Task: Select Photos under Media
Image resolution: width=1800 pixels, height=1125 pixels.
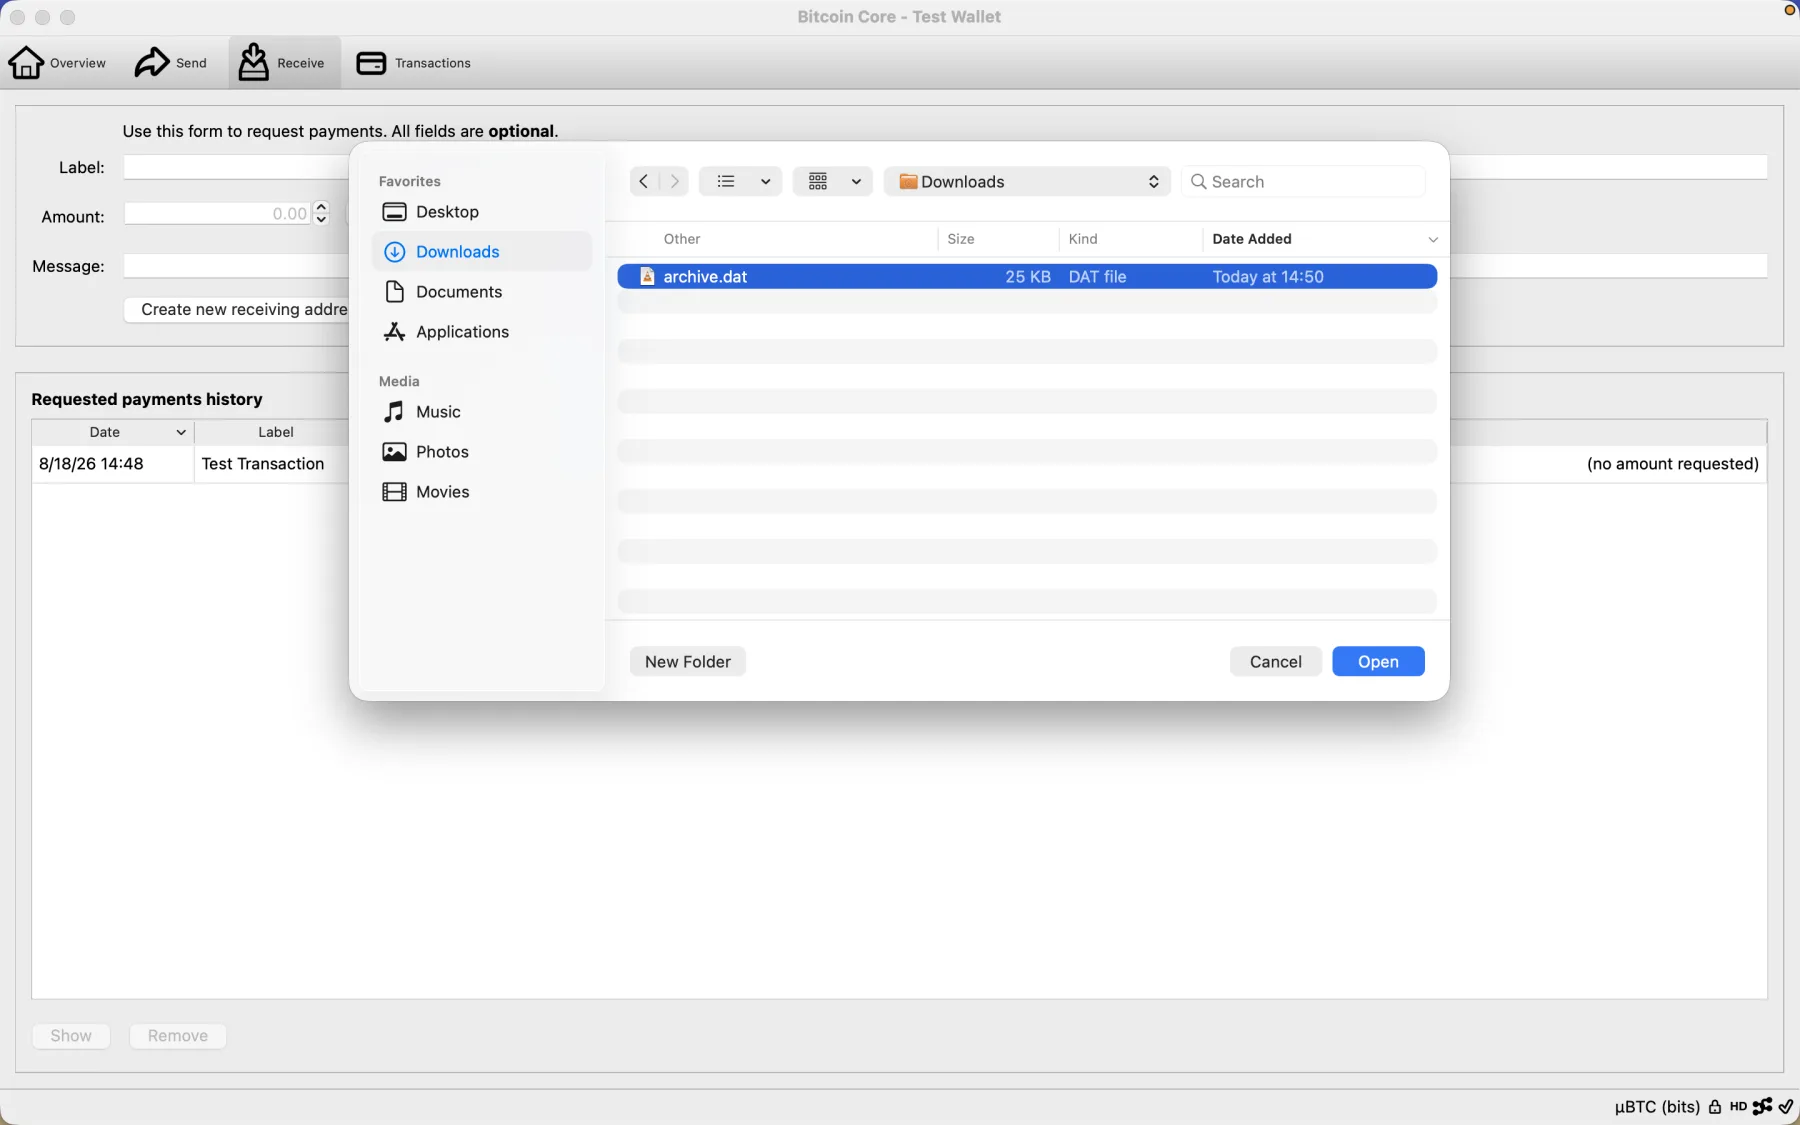Action: [482, 452]
